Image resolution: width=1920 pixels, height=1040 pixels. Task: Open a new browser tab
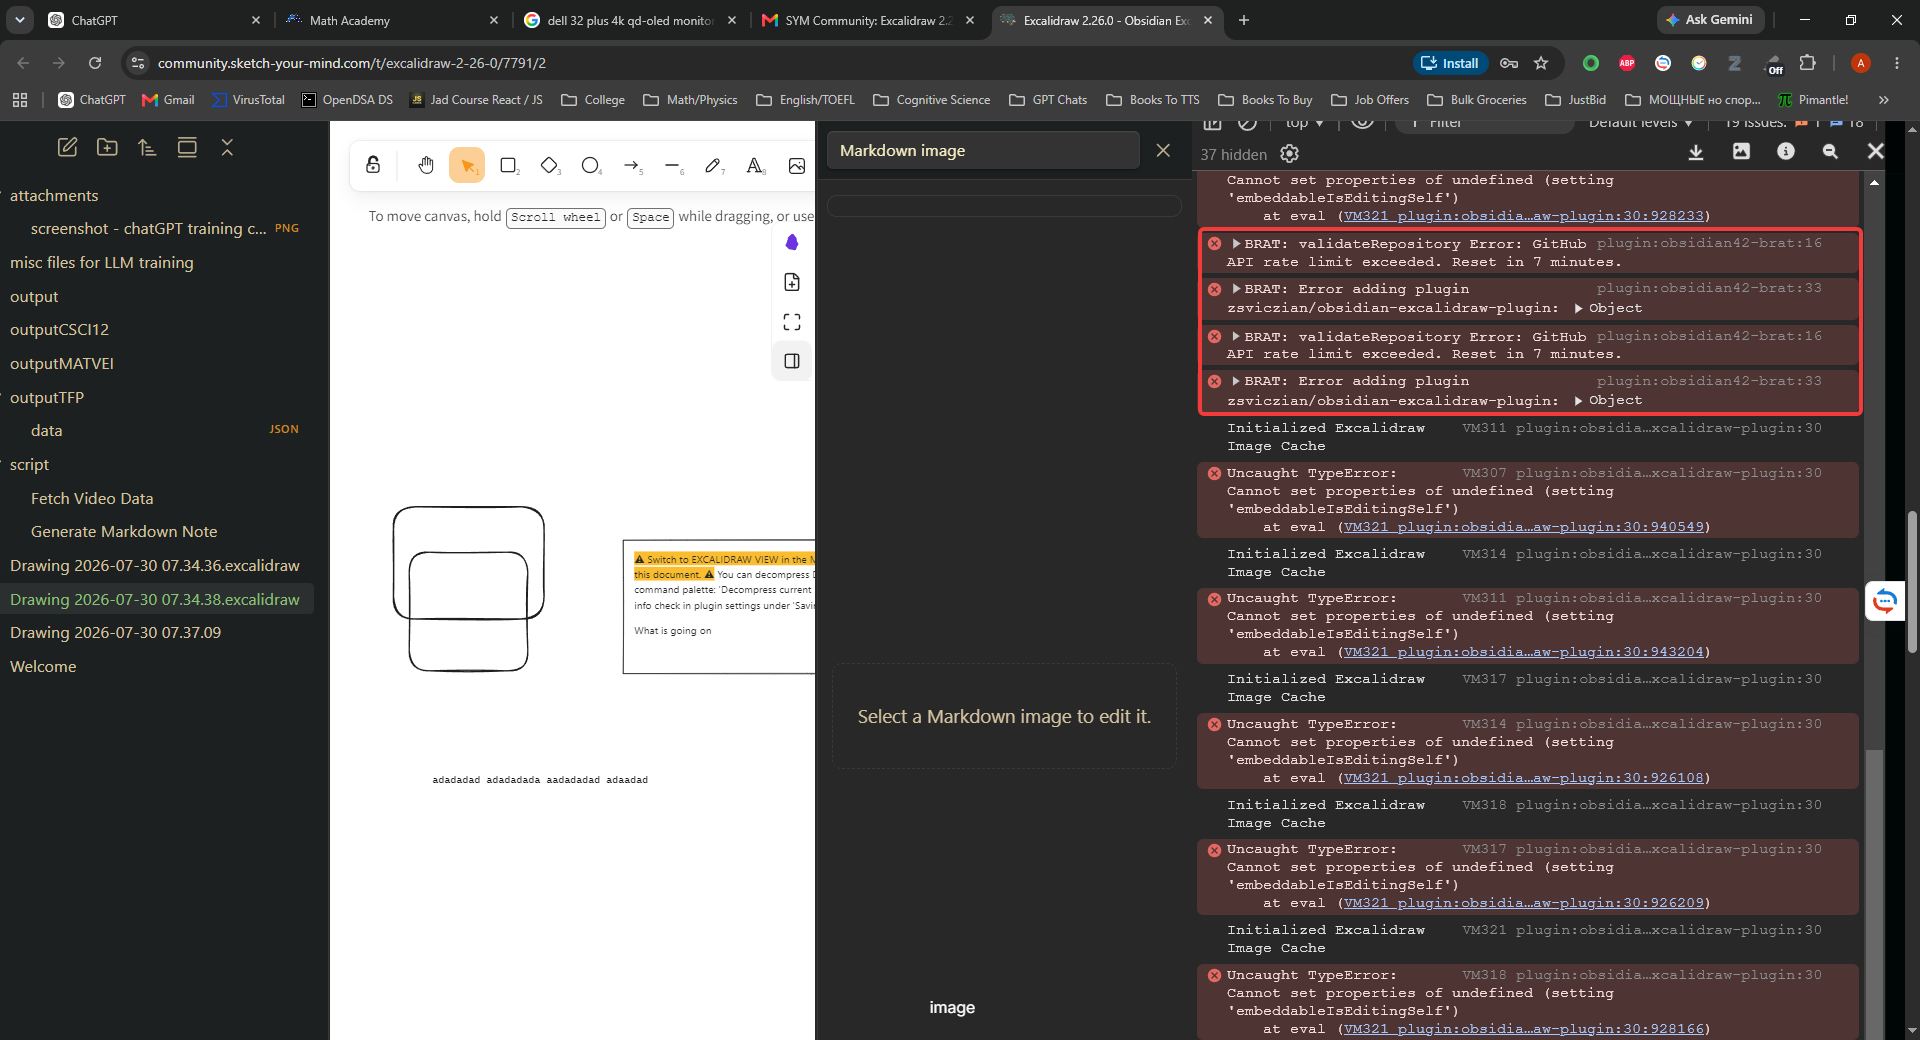click(1244, 20)
